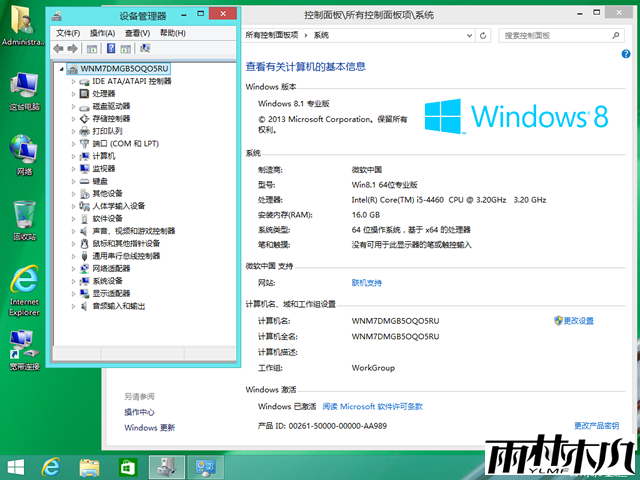Select the 音频输入和输出 speaker icon
Viewport: 640px width, 480px height.
84,306
